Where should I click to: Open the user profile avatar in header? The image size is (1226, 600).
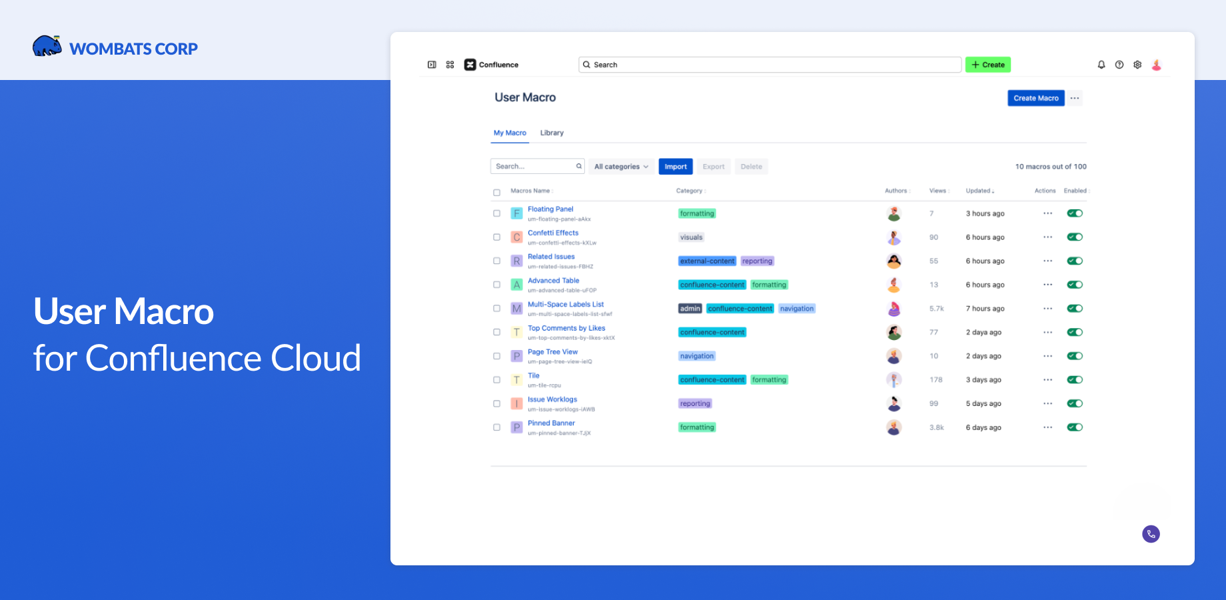pos(1156,65)
